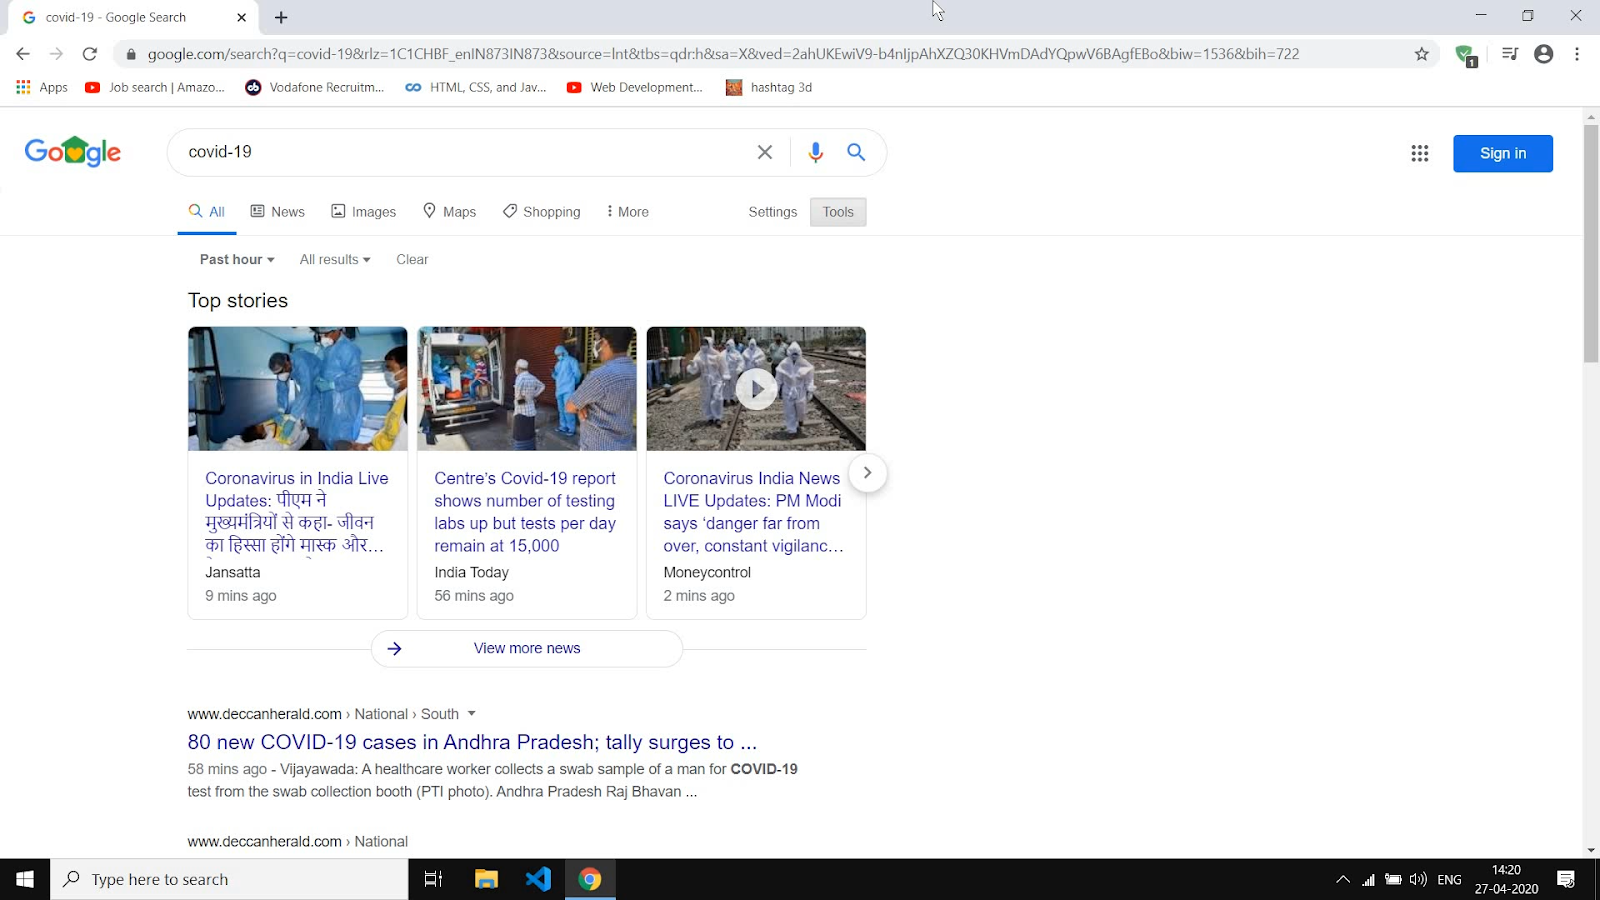Open the taskbar clock showing 14:20
1600x900 pixels.
tap(1506, 879)
